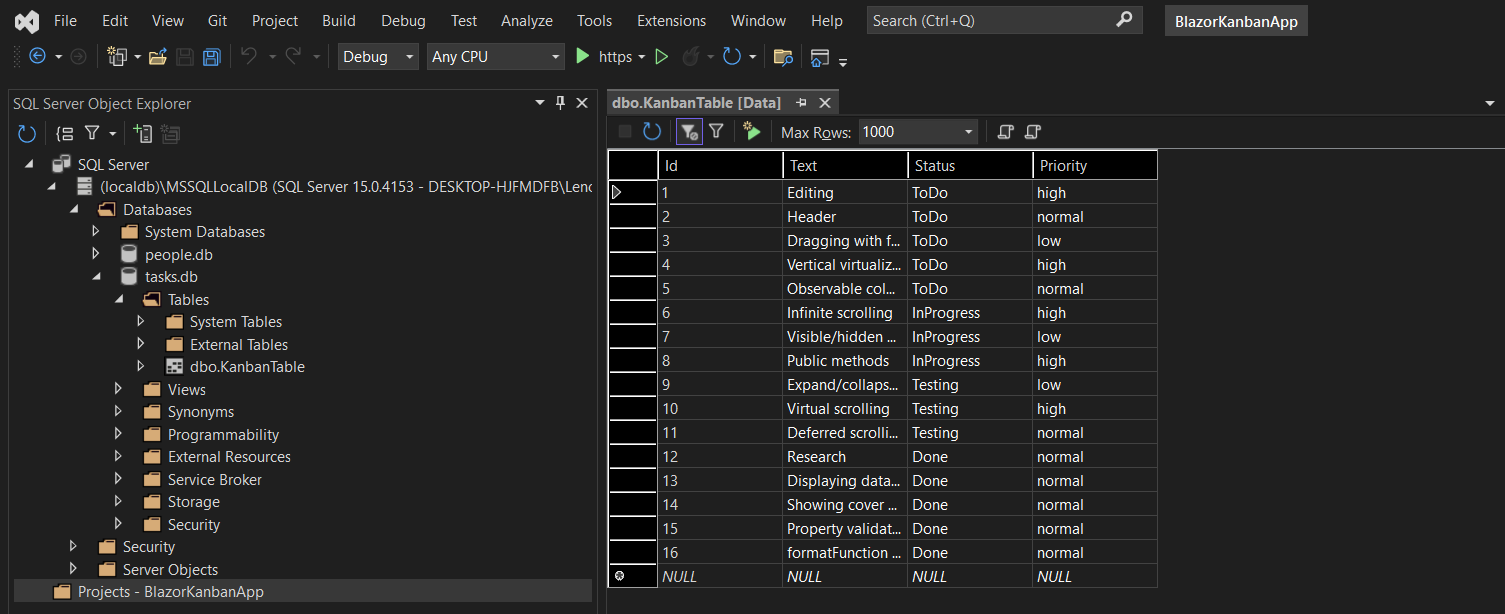Toggle auto-hide pin of SQL Server Object Explorer
This screenshot has height=614, width=1505.
(560, 103)
